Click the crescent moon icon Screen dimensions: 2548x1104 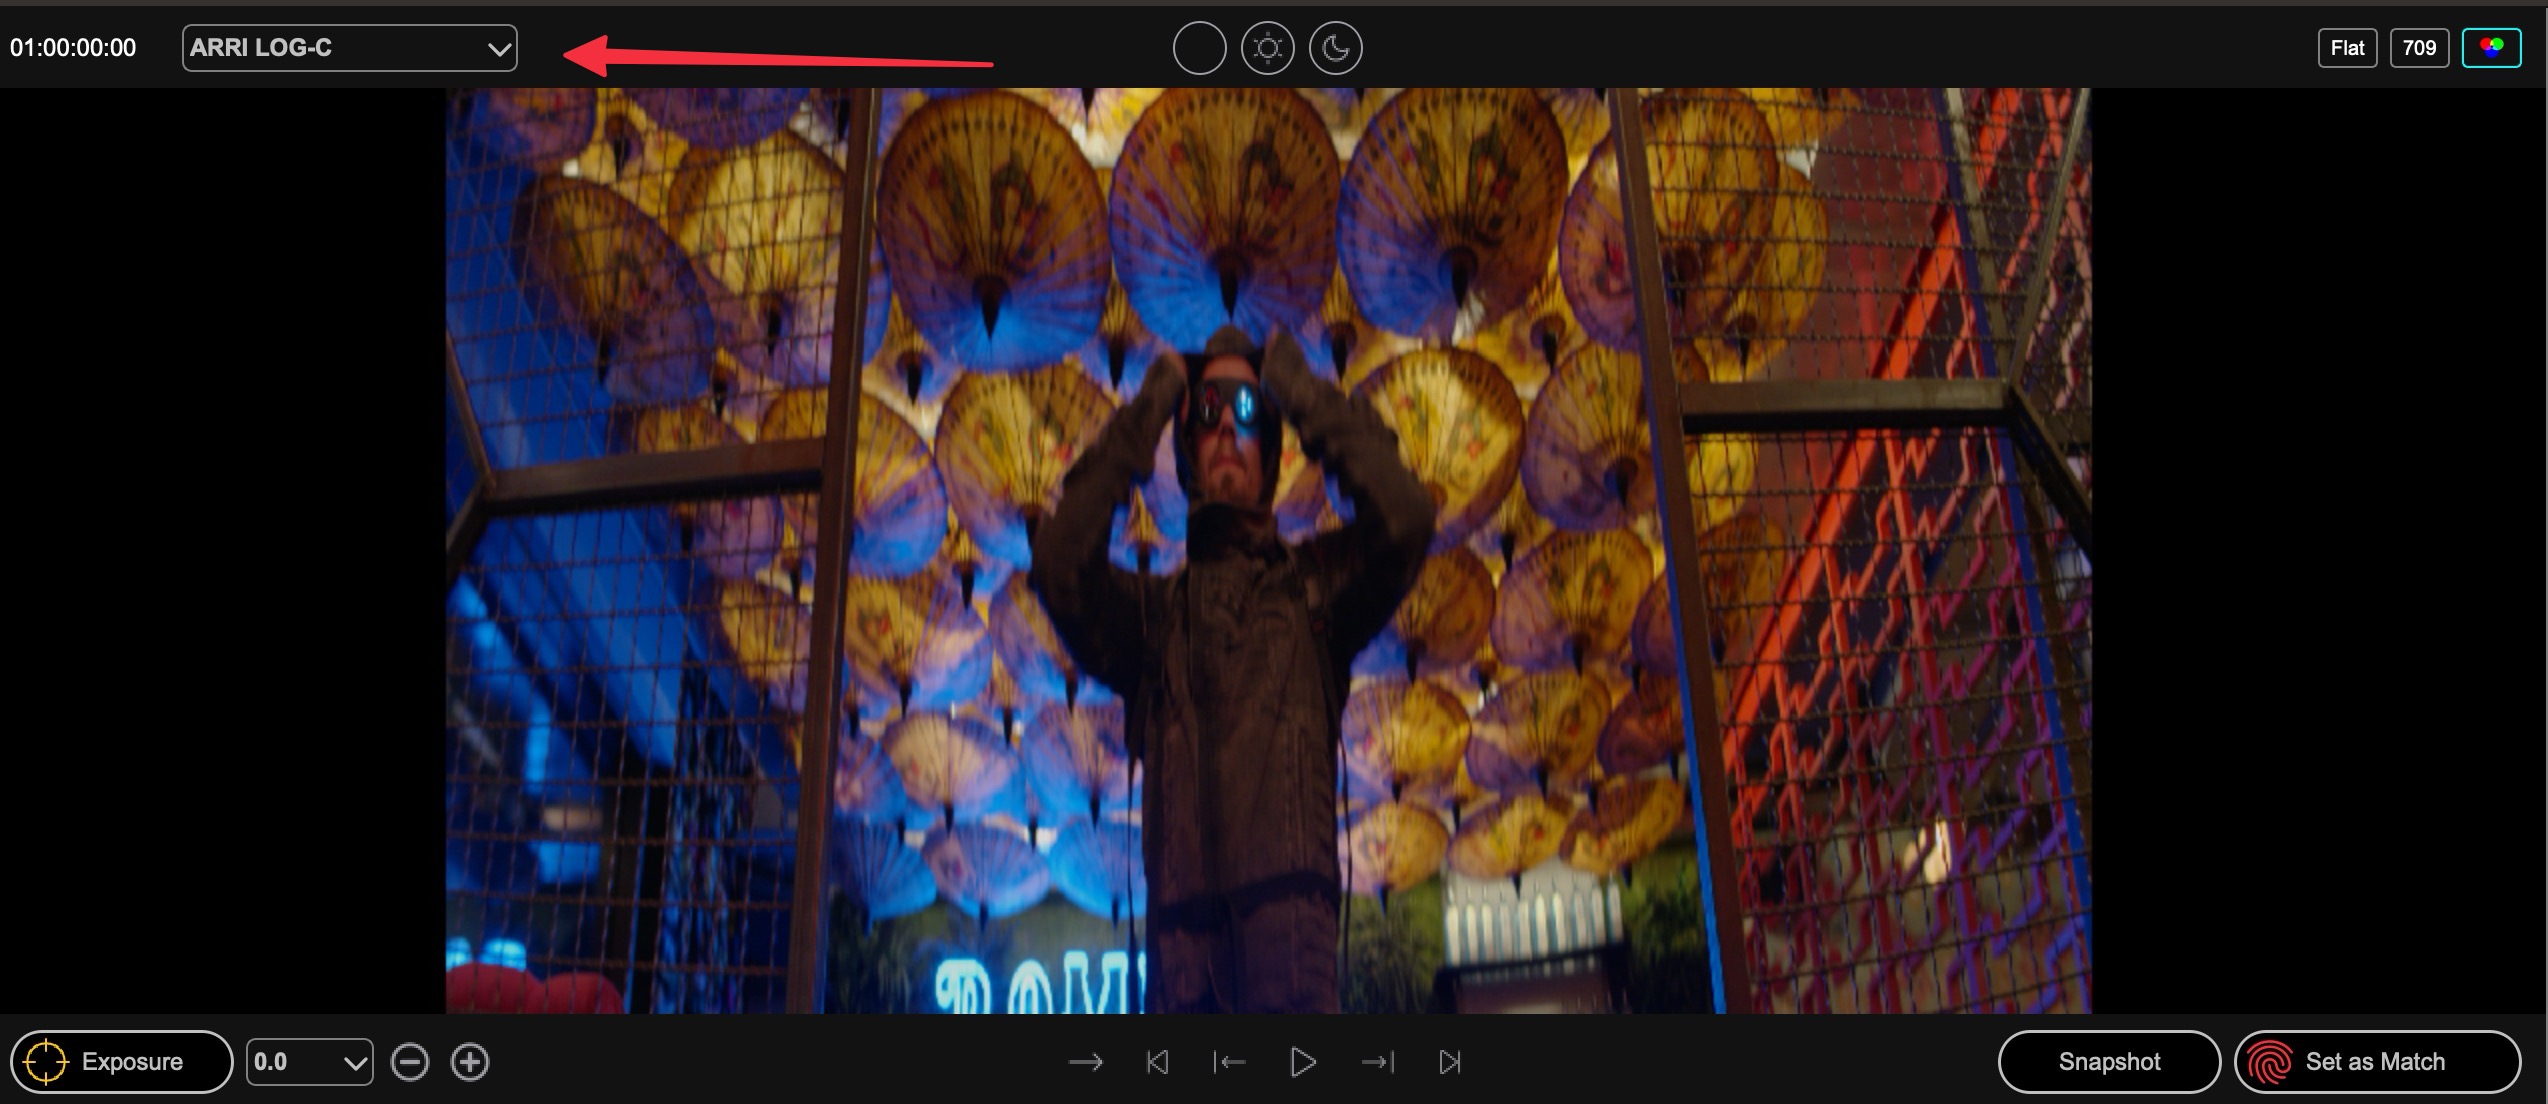(1335, 48)
